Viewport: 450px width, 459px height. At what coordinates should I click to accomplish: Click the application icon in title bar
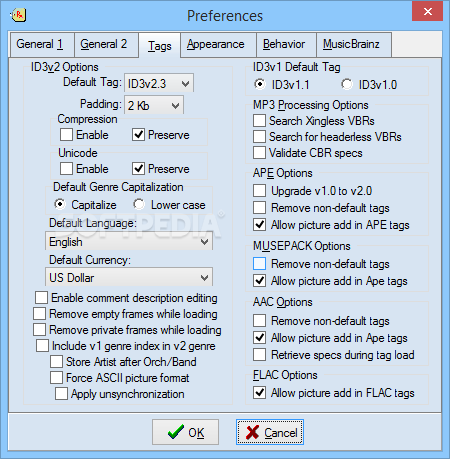(18, 15)
